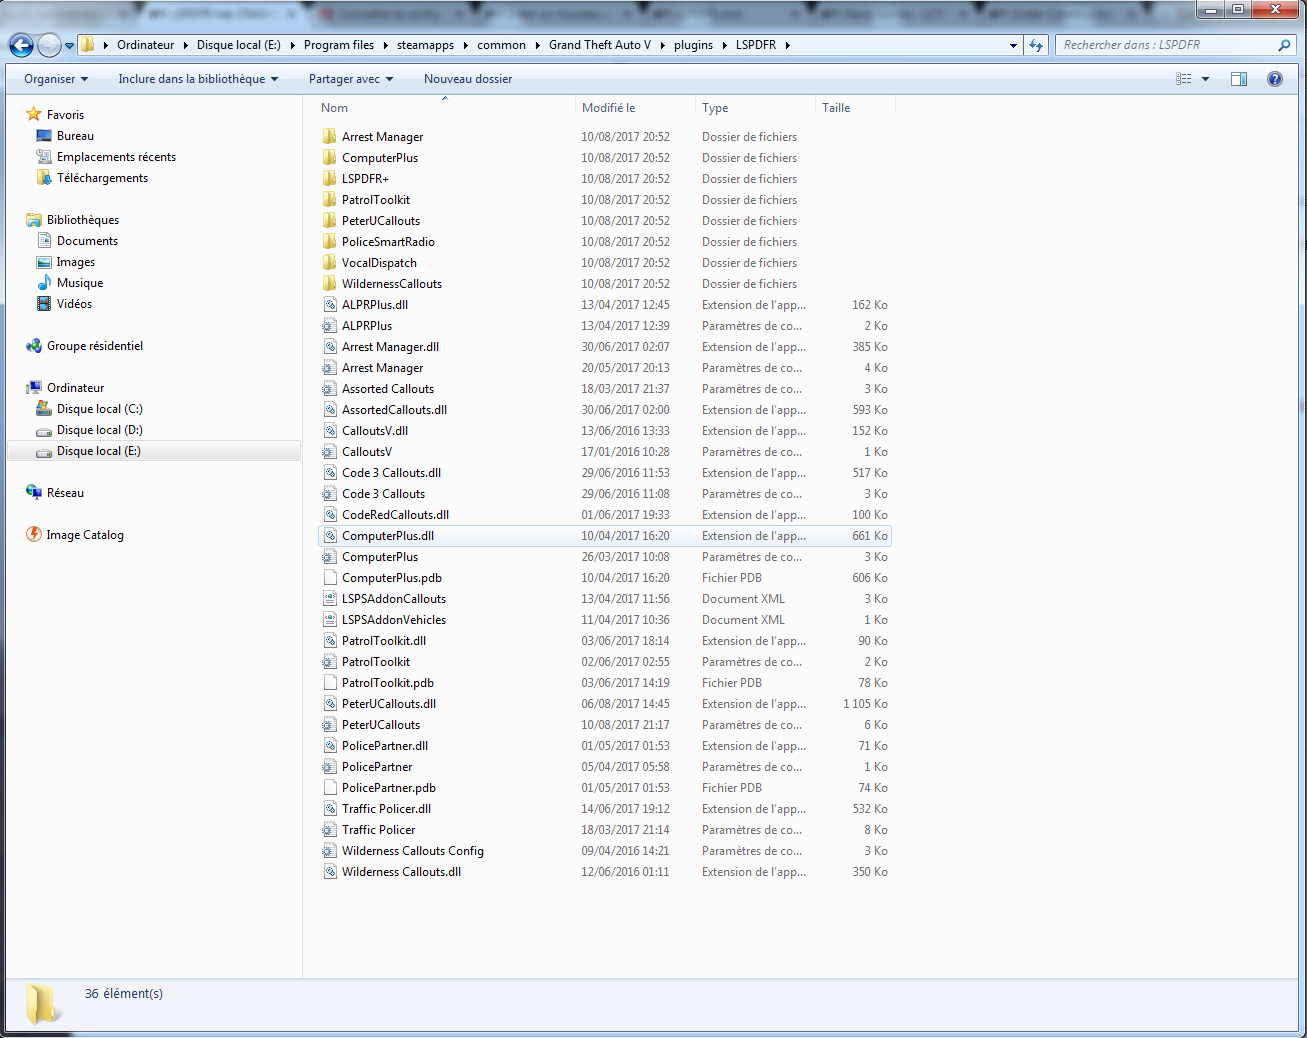The width and height of the screenshot is (1307, 1038).
Task: Open Disque local (D:) drive
Action: pos(99,430)
